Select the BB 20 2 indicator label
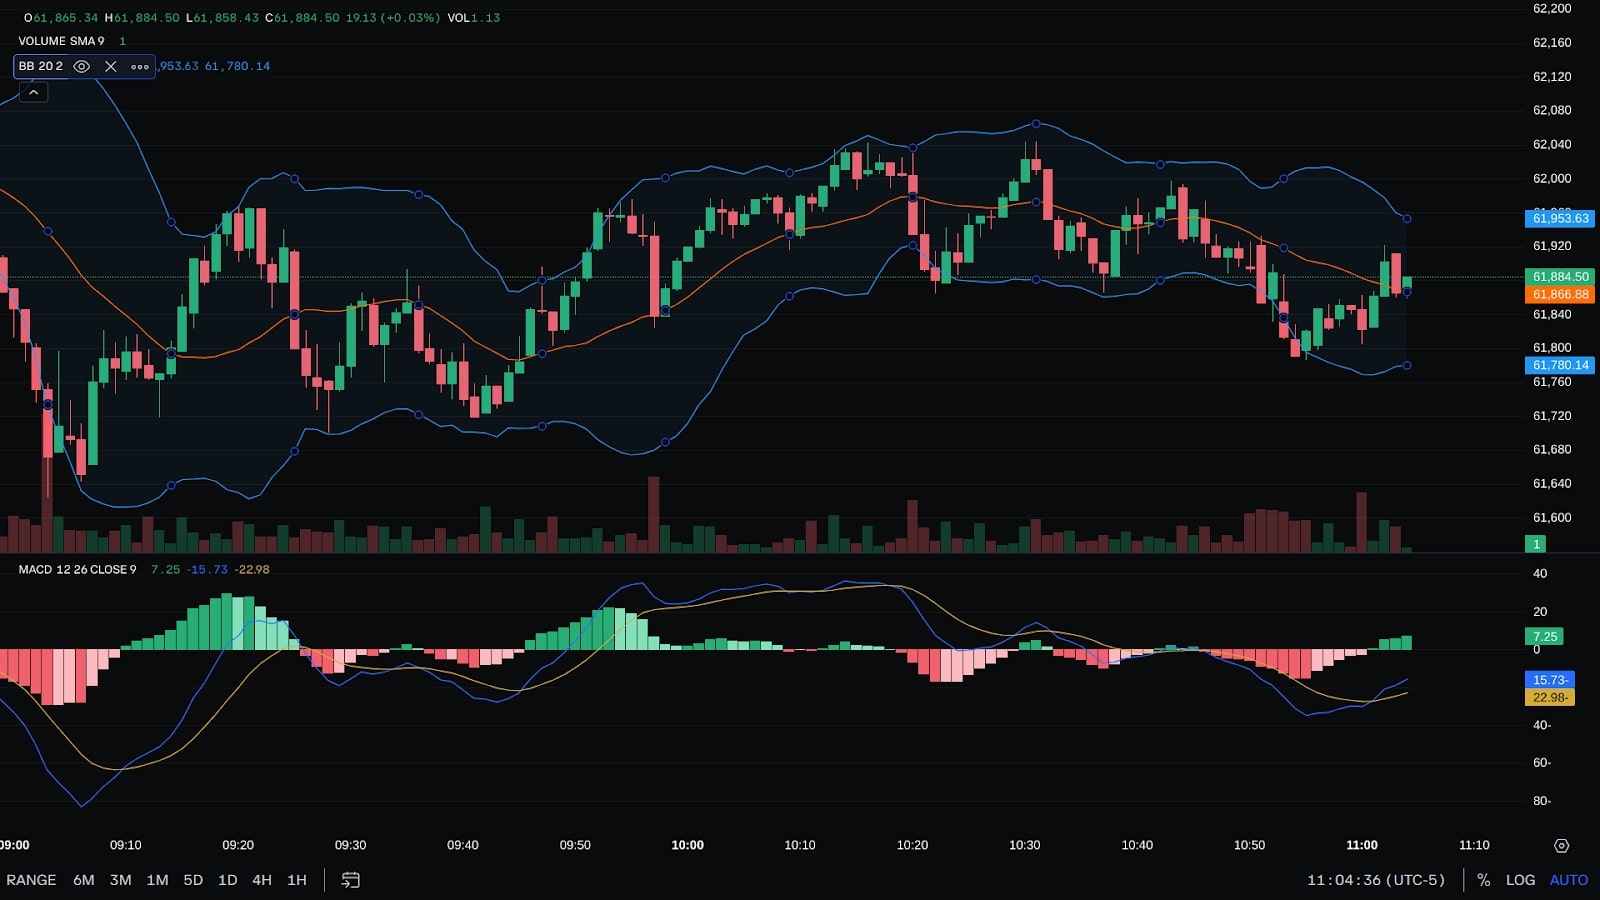The width and height of the screenshot is (1600, 900). 41,66
